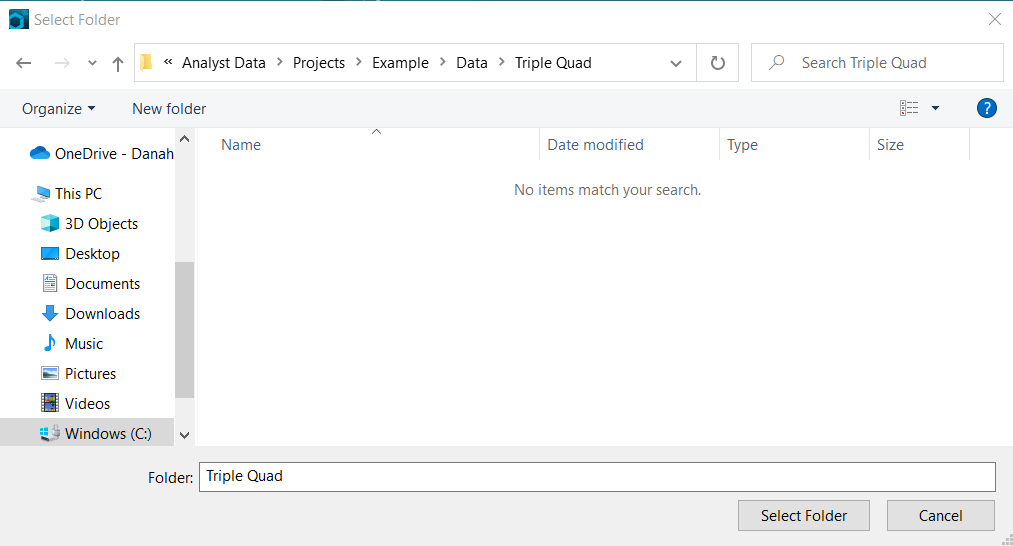Refresh the Triple Quad folder view
Viewport: 1013px width, 546px height.
point(717,63)
